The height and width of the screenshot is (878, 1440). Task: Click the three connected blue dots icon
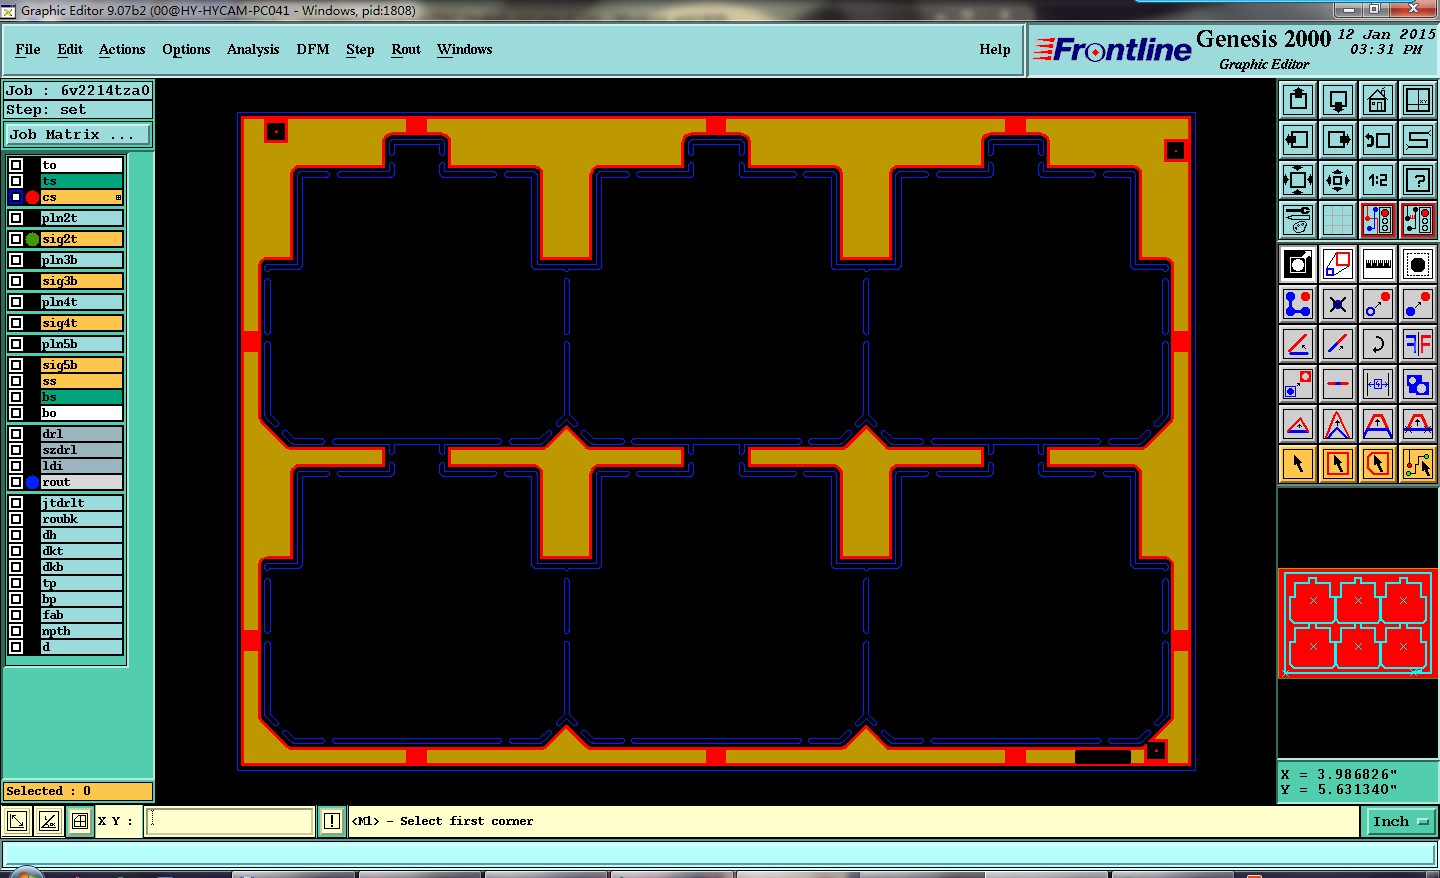tap(1298, 304)
